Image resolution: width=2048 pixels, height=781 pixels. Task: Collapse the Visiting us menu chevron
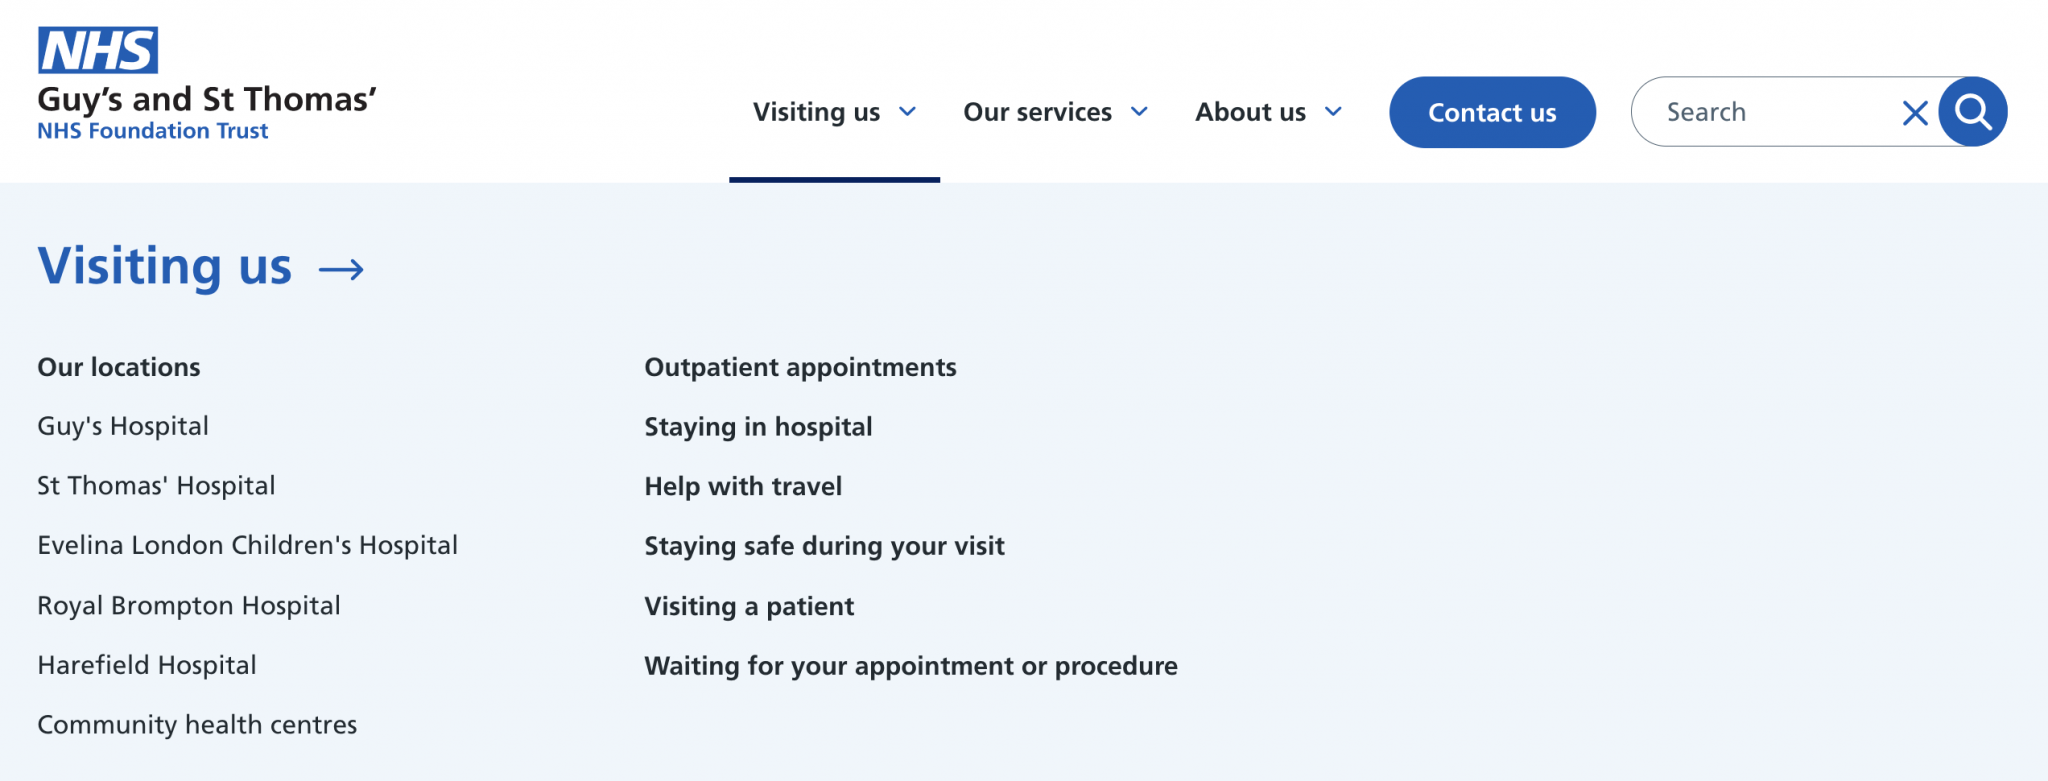907,112
